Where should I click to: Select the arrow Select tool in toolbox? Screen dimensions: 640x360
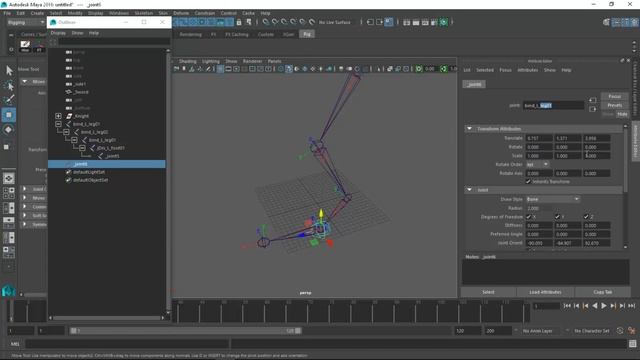[9, 70]
